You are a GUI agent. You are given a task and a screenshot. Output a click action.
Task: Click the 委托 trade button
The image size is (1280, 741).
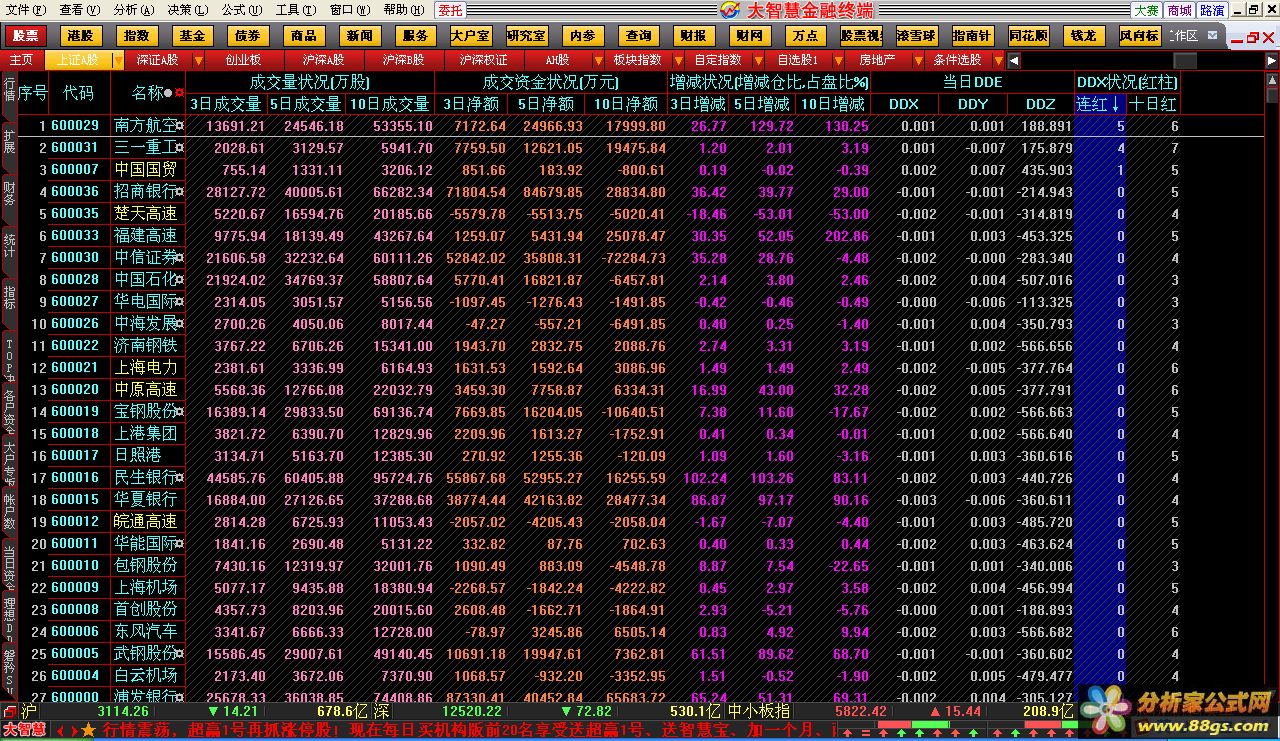tap(451, 10)
